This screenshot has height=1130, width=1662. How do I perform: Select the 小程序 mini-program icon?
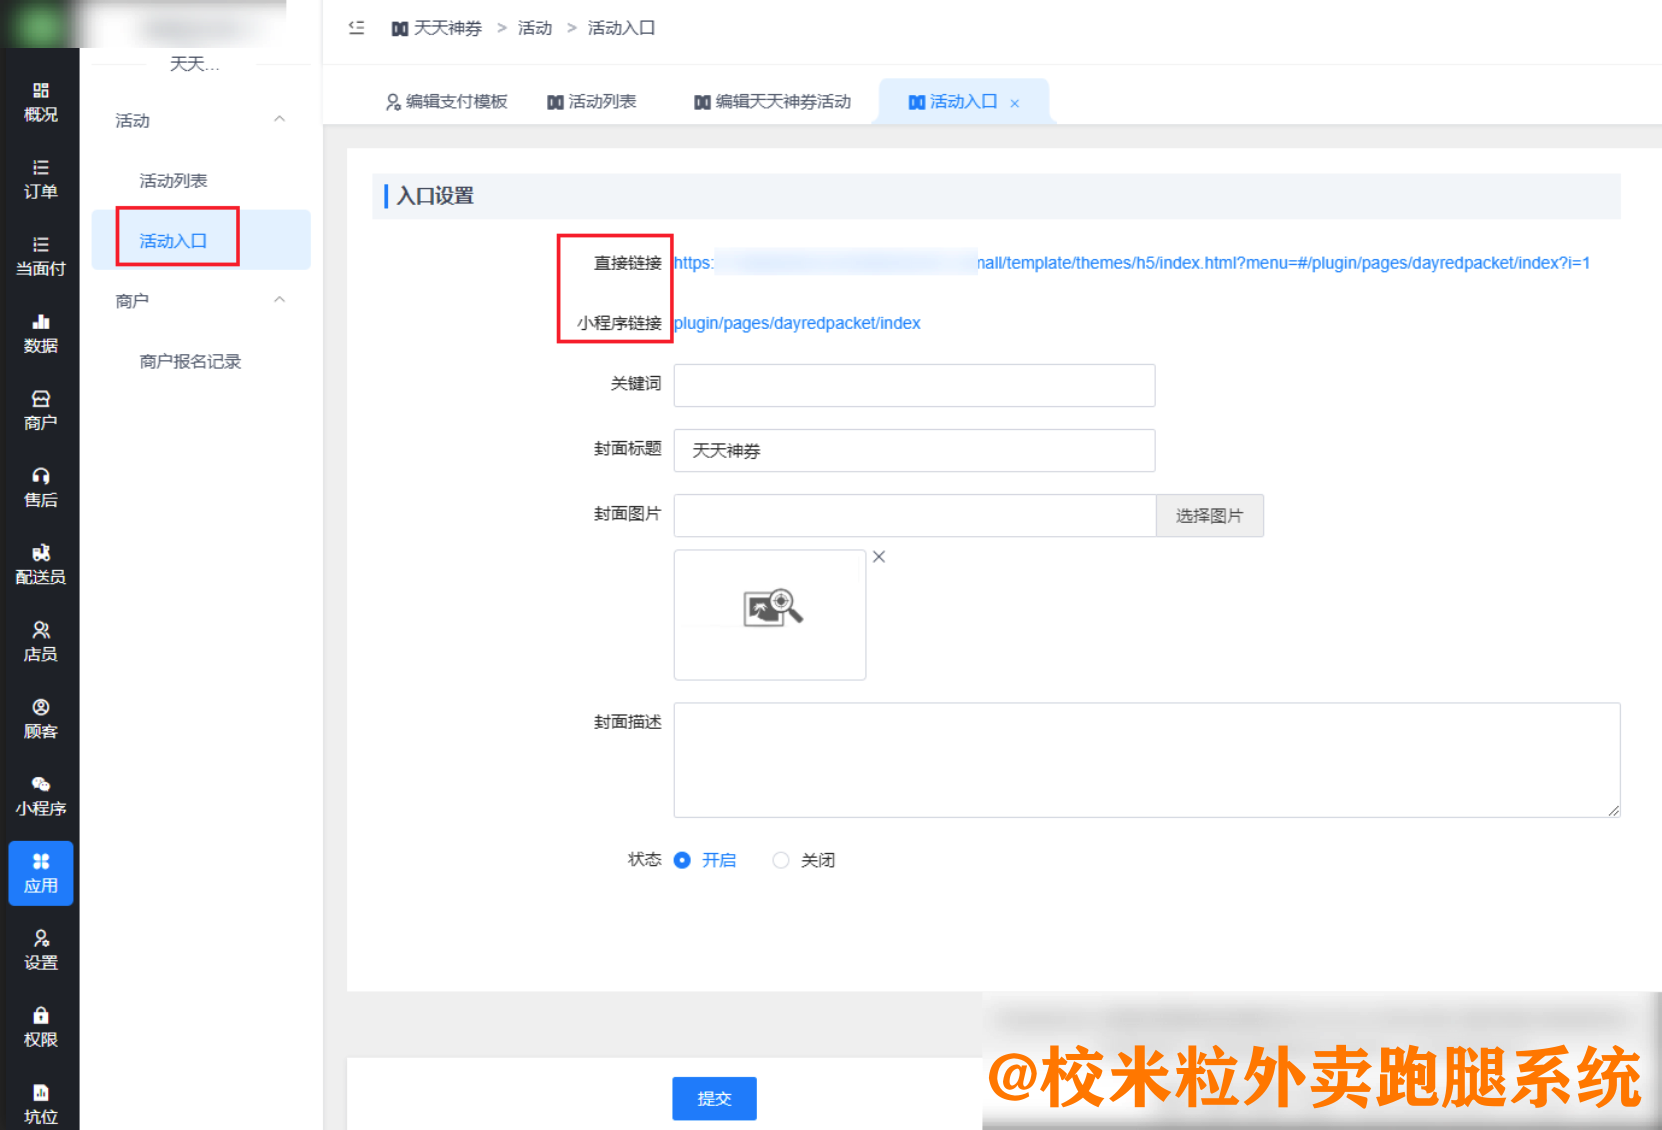point(40,795)
